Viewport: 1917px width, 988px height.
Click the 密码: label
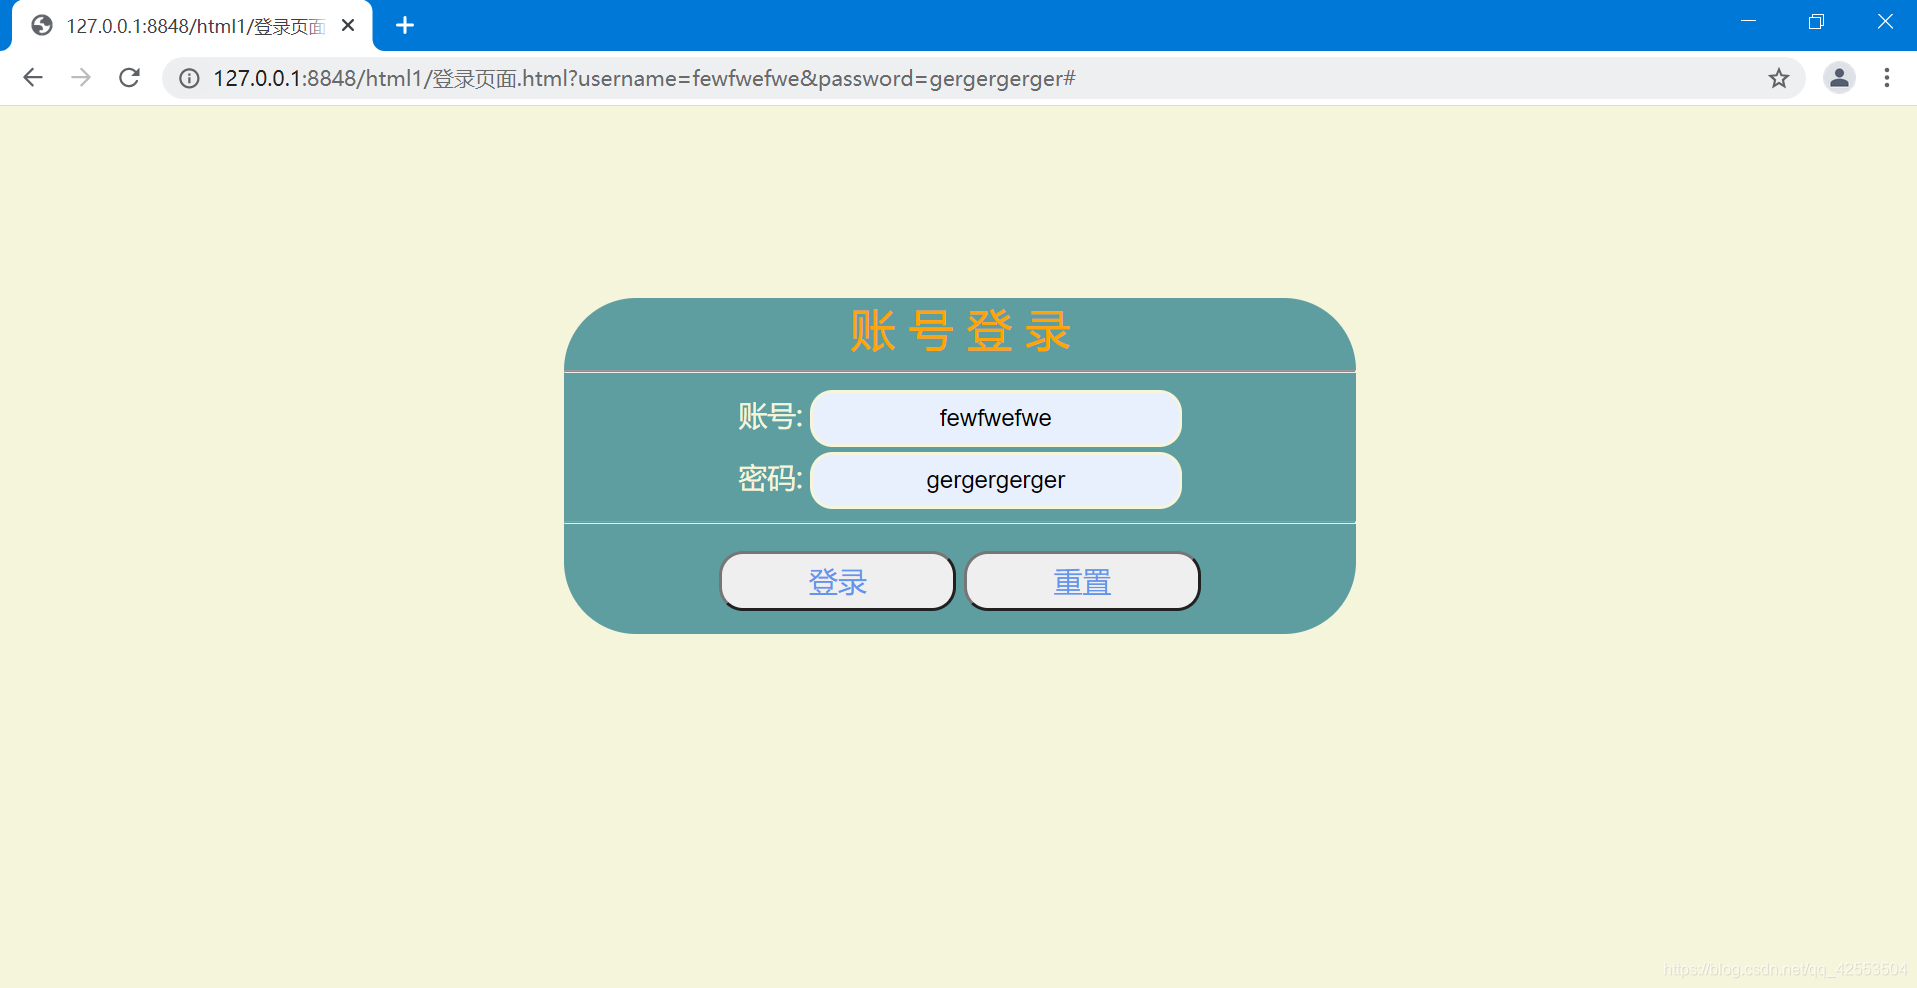tap(770, 479)
